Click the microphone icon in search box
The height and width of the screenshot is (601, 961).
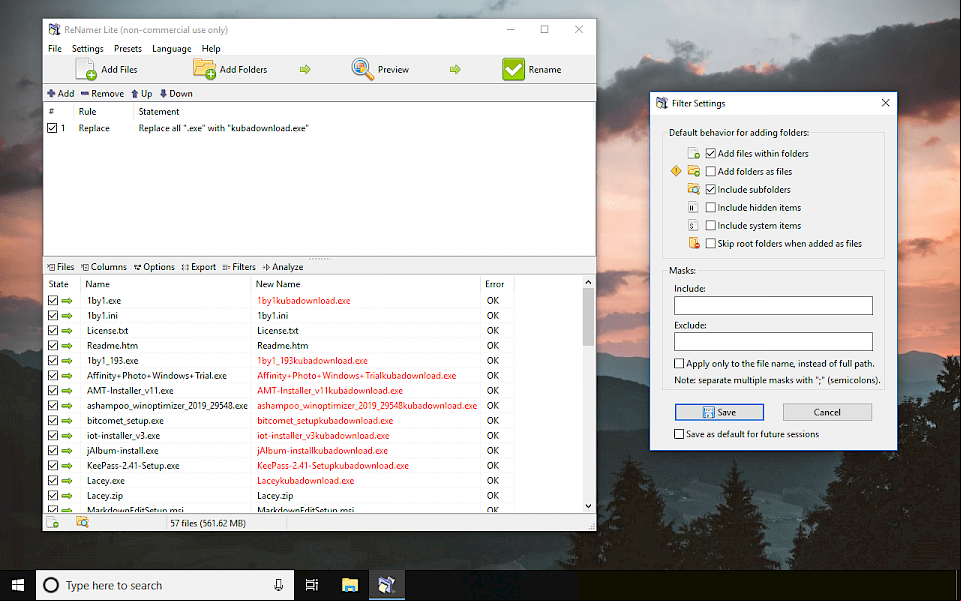pyautogui.click(x=278, y=585)
